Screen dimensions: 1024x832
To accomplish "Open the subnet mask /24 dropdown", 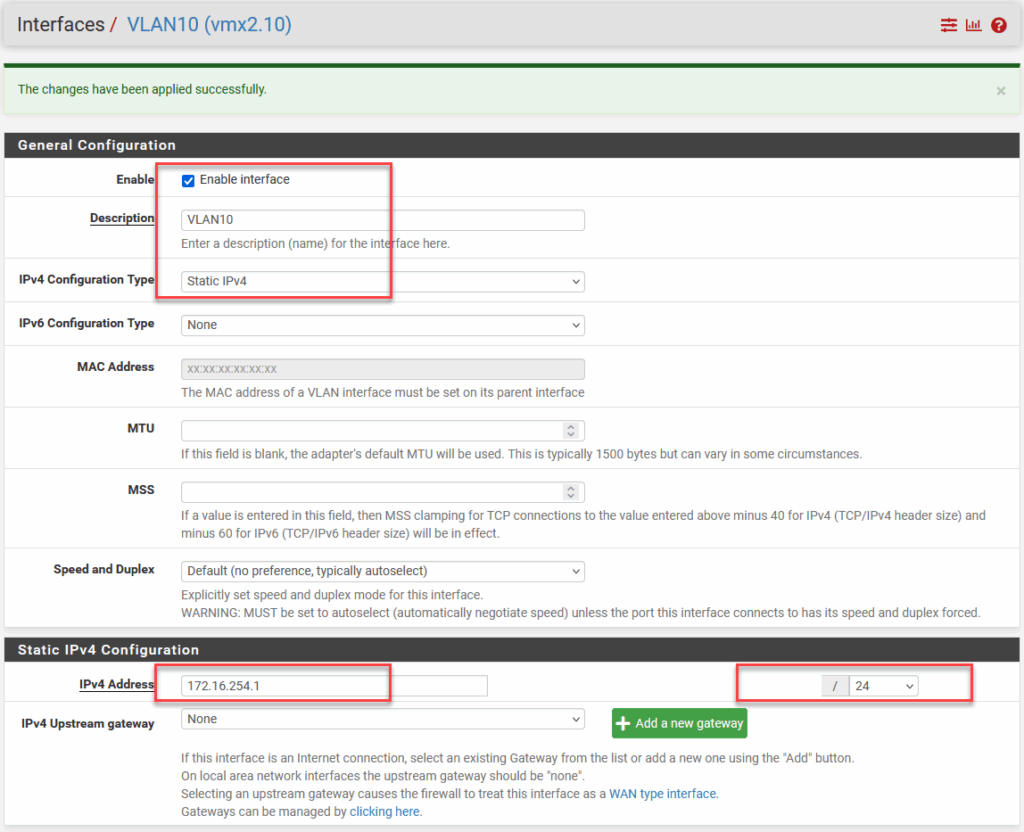I will 883,686.
